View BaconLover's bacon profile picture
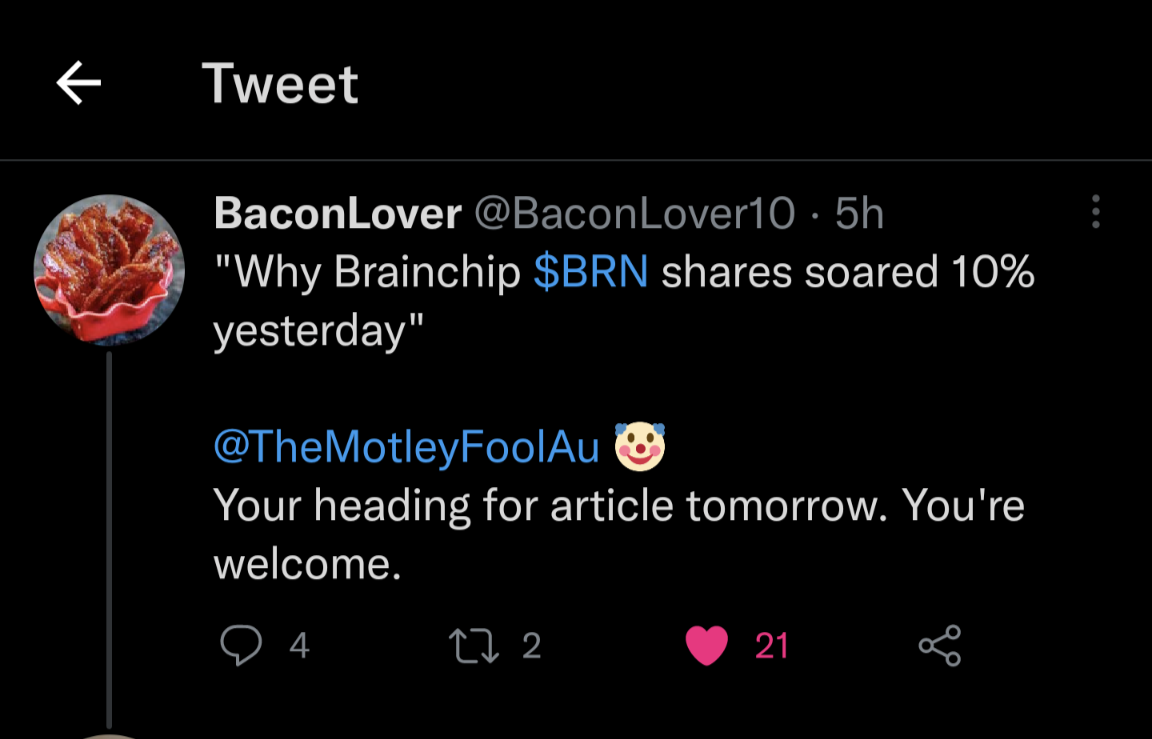 coord(109,270)
